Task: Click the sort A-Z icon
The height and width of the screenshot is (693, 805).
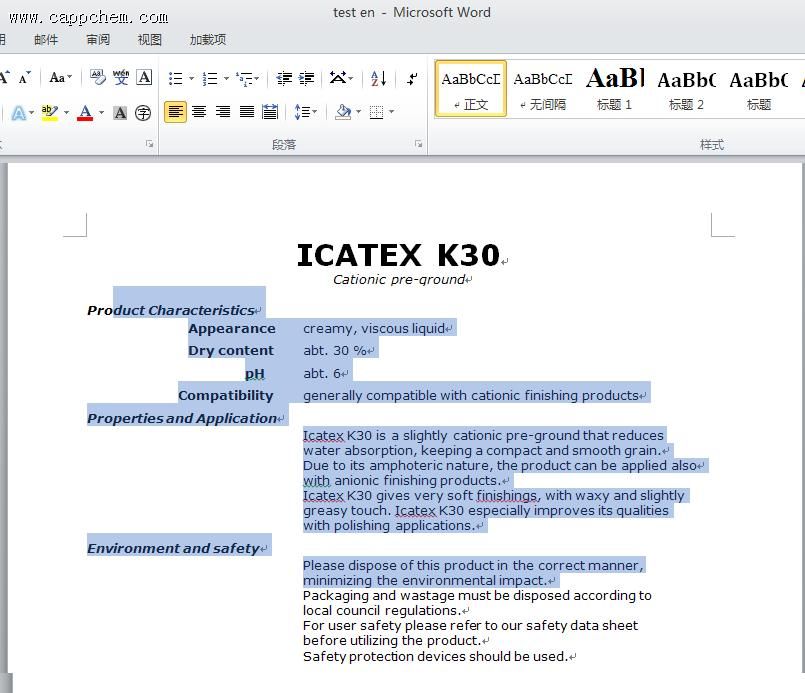Action: click(x=378, y=78)
